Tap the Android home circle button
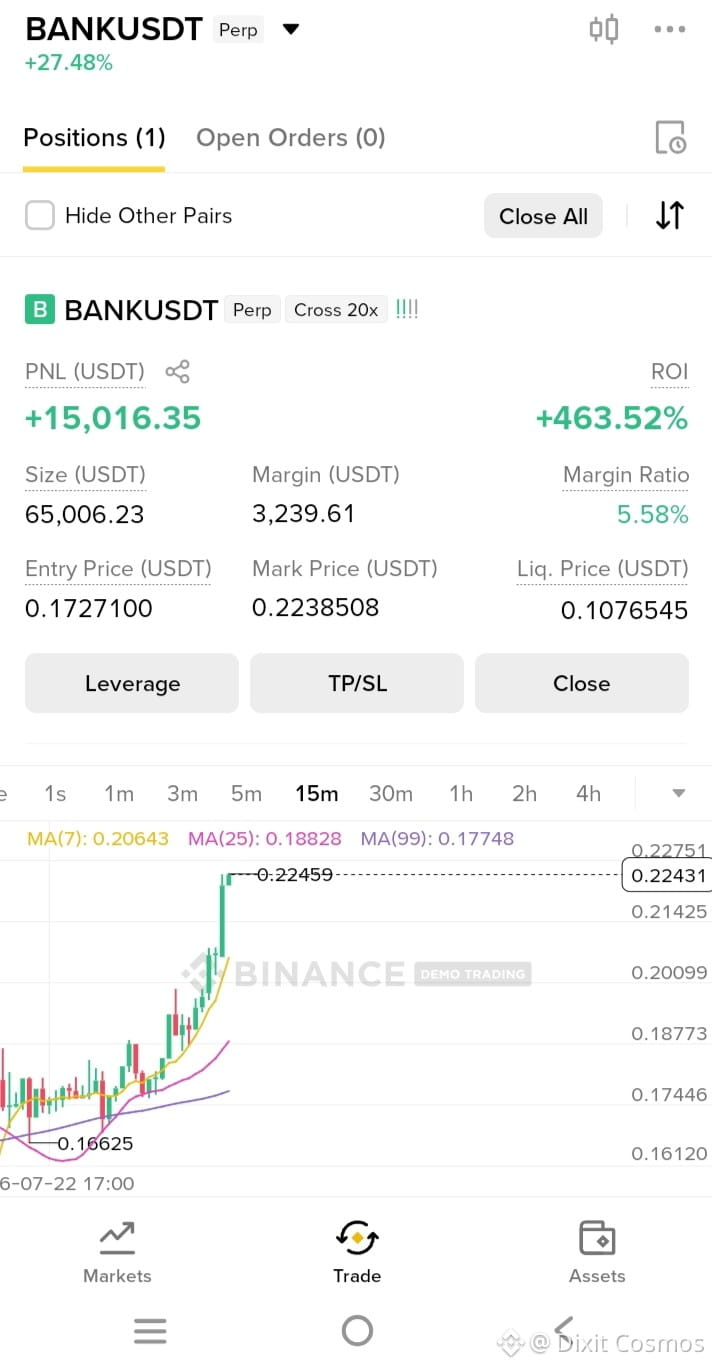This screenshot has height=1368, width=712. click(357, 1331)
